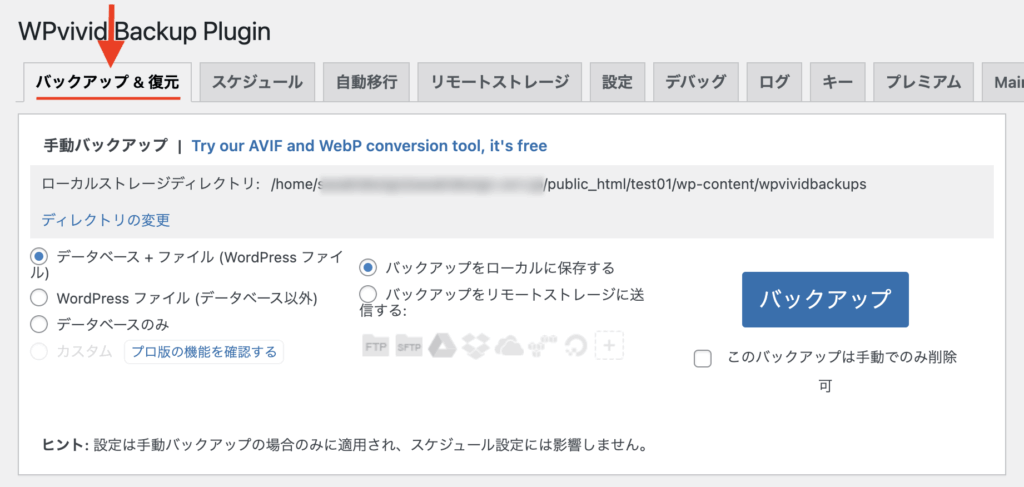
Task: Pick the OneDrive cloud storage icon
Action: tap(511, 345)
